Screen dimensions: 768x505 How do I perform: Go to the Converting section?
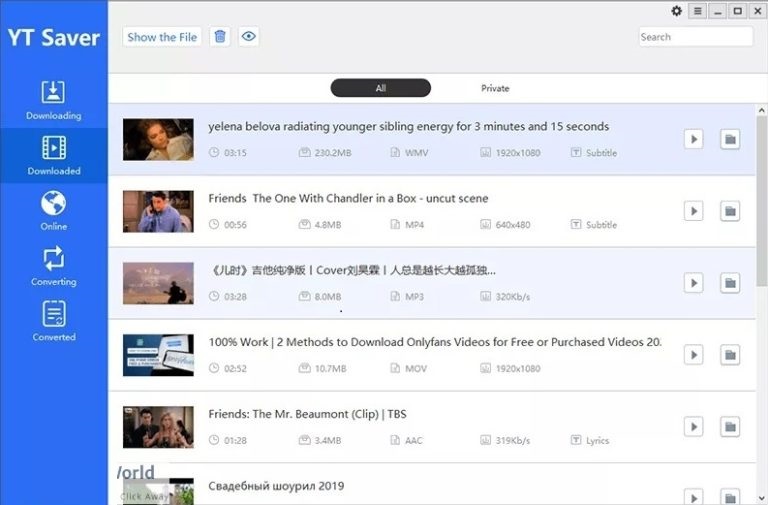coord(53,266)
